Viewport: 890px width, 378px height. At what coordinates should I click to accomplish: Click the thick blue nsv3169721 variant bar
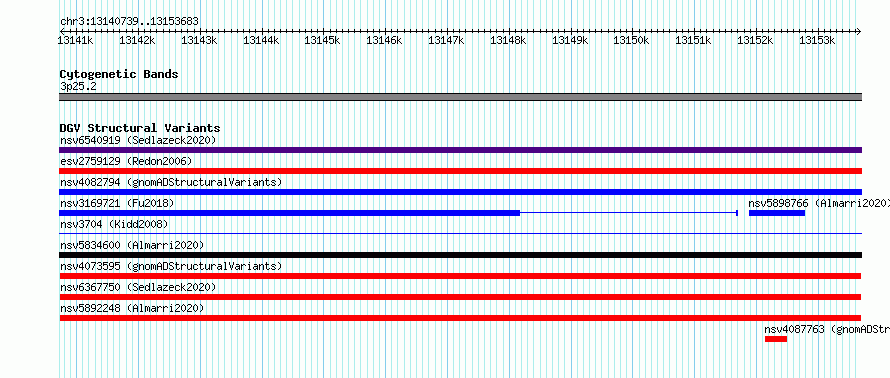coord(289,213)
